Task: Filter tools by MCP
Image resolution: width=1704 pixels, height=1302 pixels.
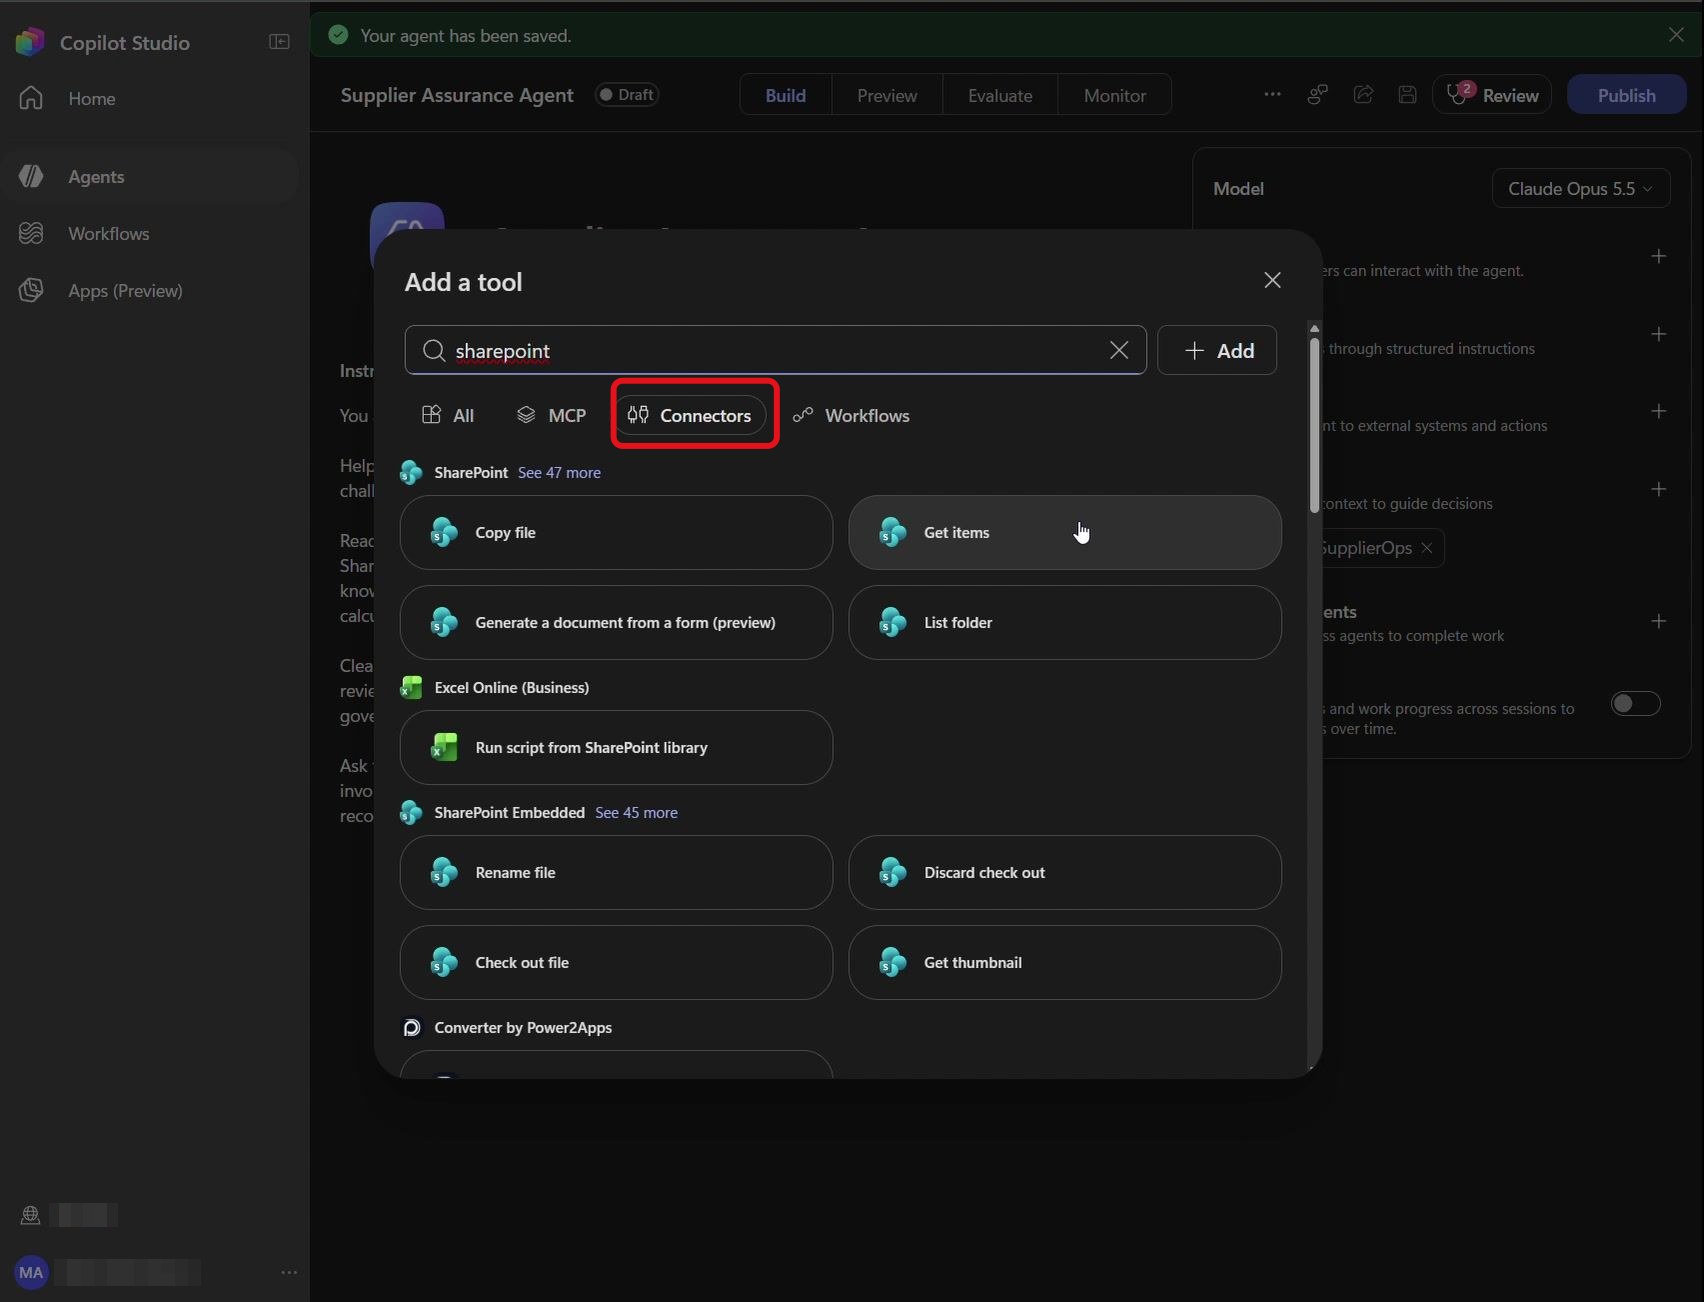Action: pyautogui.click(x=551, y=415)
